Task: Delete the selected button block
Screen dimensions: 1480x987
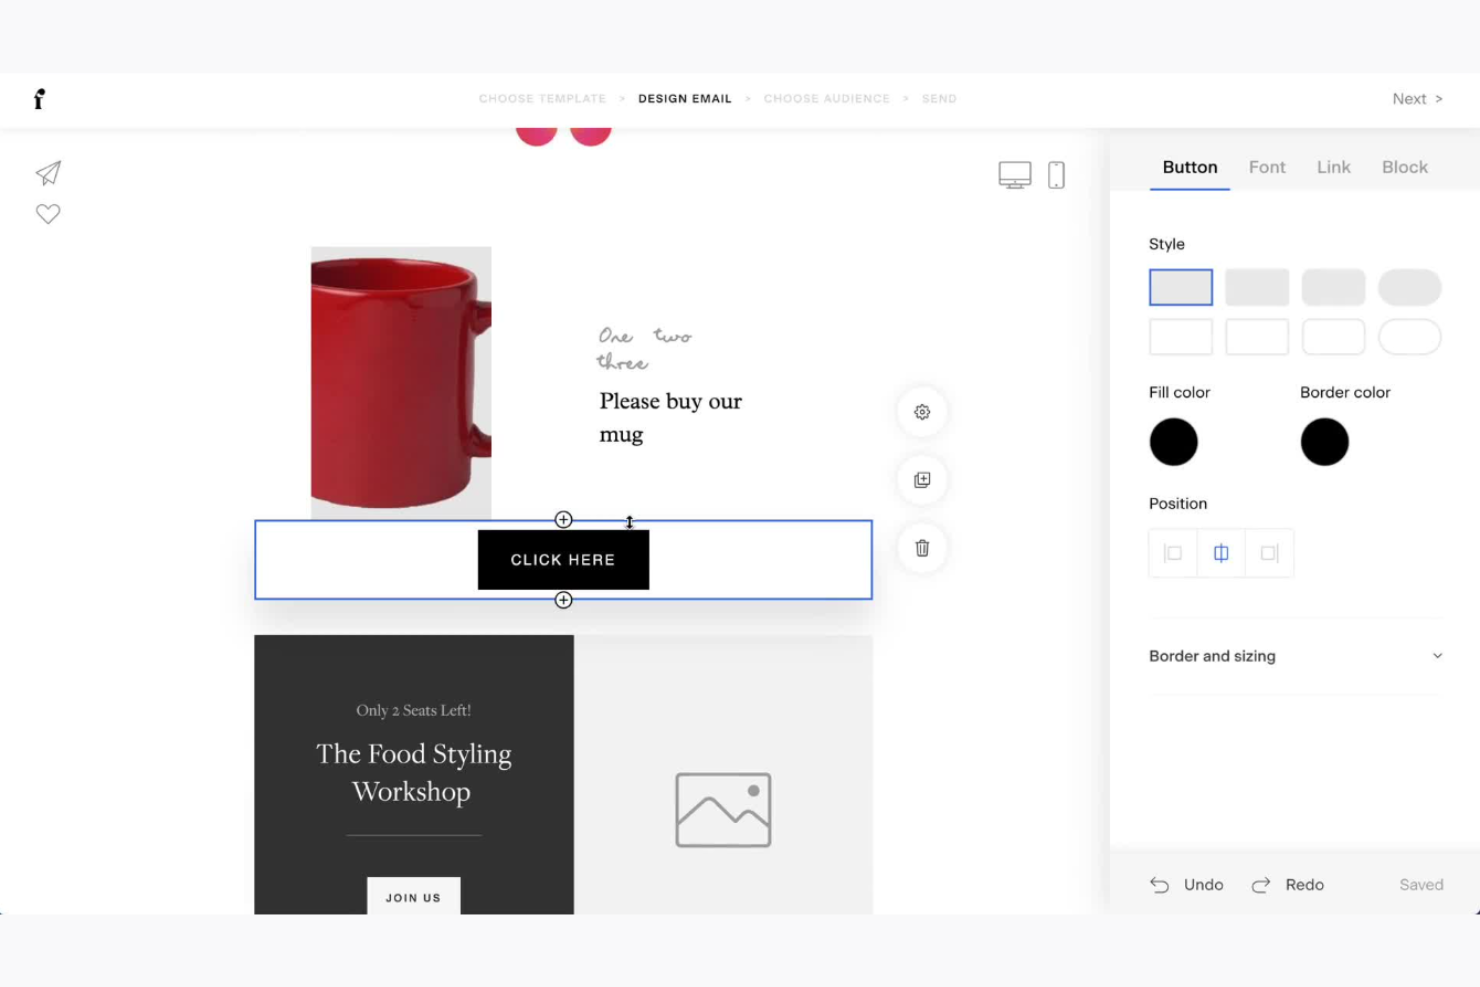Action: pos(921,548)
